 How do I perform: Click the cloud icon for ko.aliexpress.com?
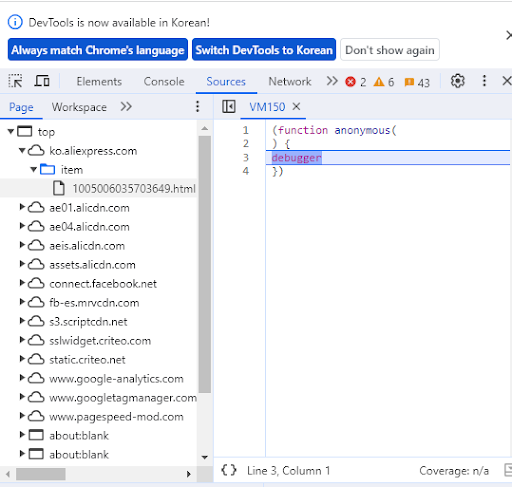point(36,151)
